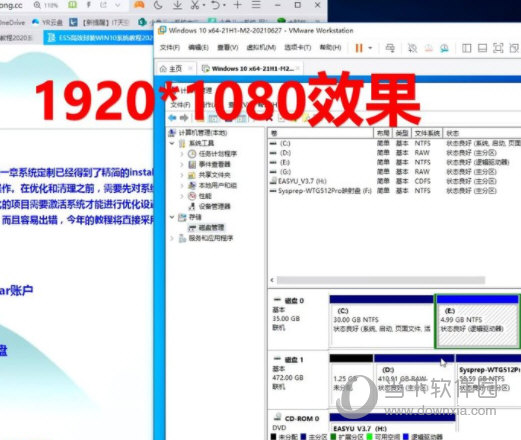Open the VMware 编辑(E) menu
This screenshot has height=440, width=521.
198,48
